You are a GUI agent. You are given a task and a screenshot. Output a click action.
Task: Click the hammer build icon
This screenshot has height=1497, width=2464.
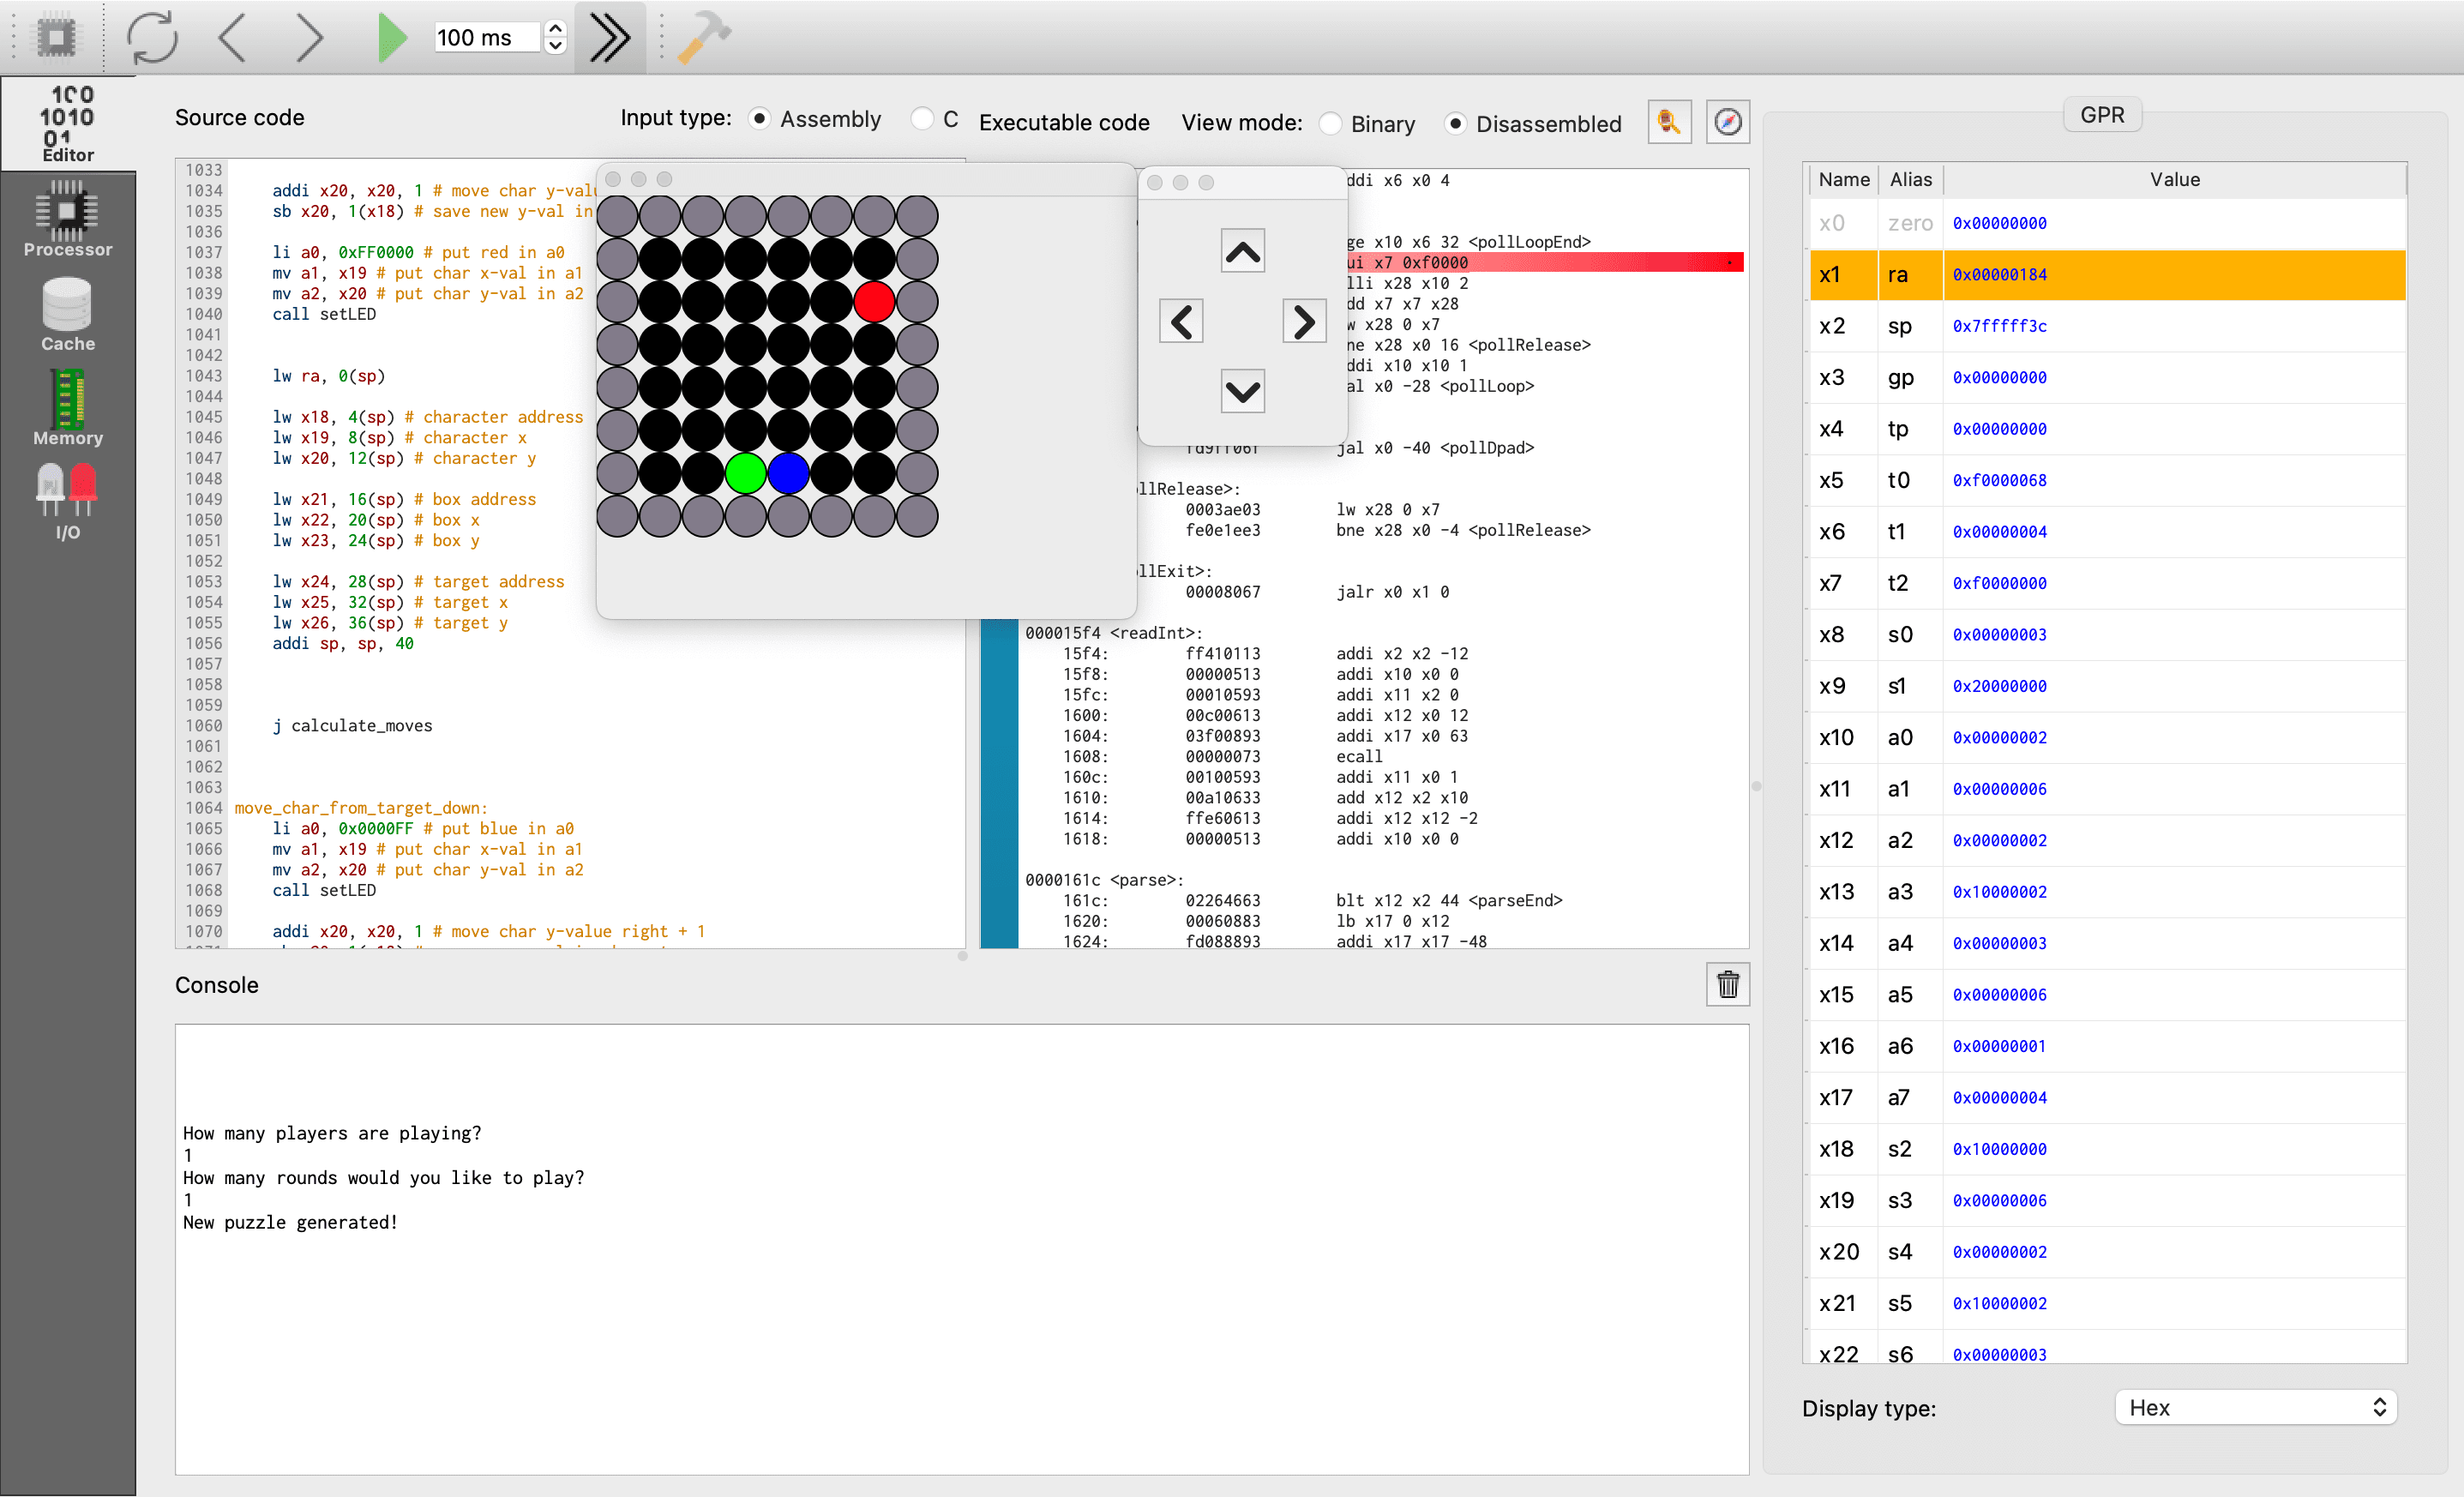(x=704, y=38)
